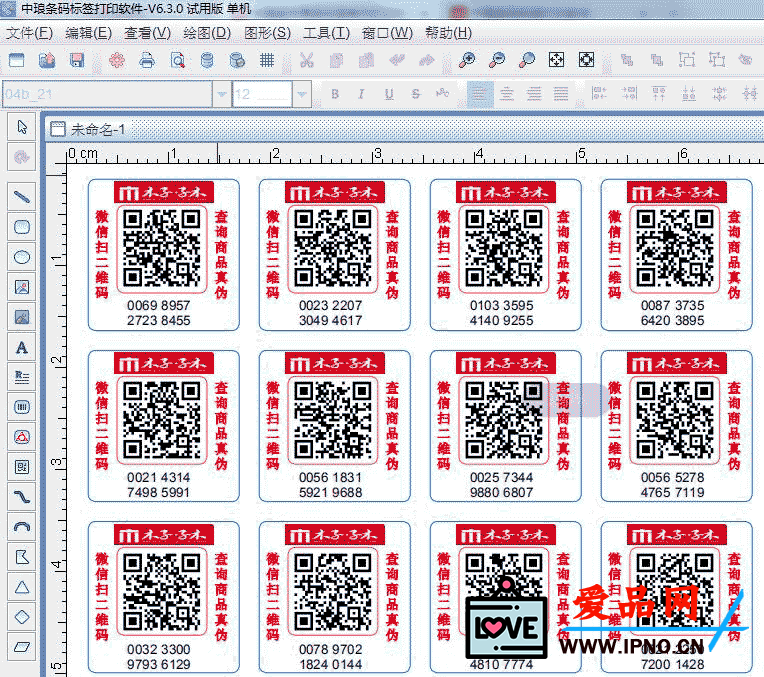Select right text alignment
Viewport: 764px width, 677px height.
pyautogui.click(x=534, y=94)
